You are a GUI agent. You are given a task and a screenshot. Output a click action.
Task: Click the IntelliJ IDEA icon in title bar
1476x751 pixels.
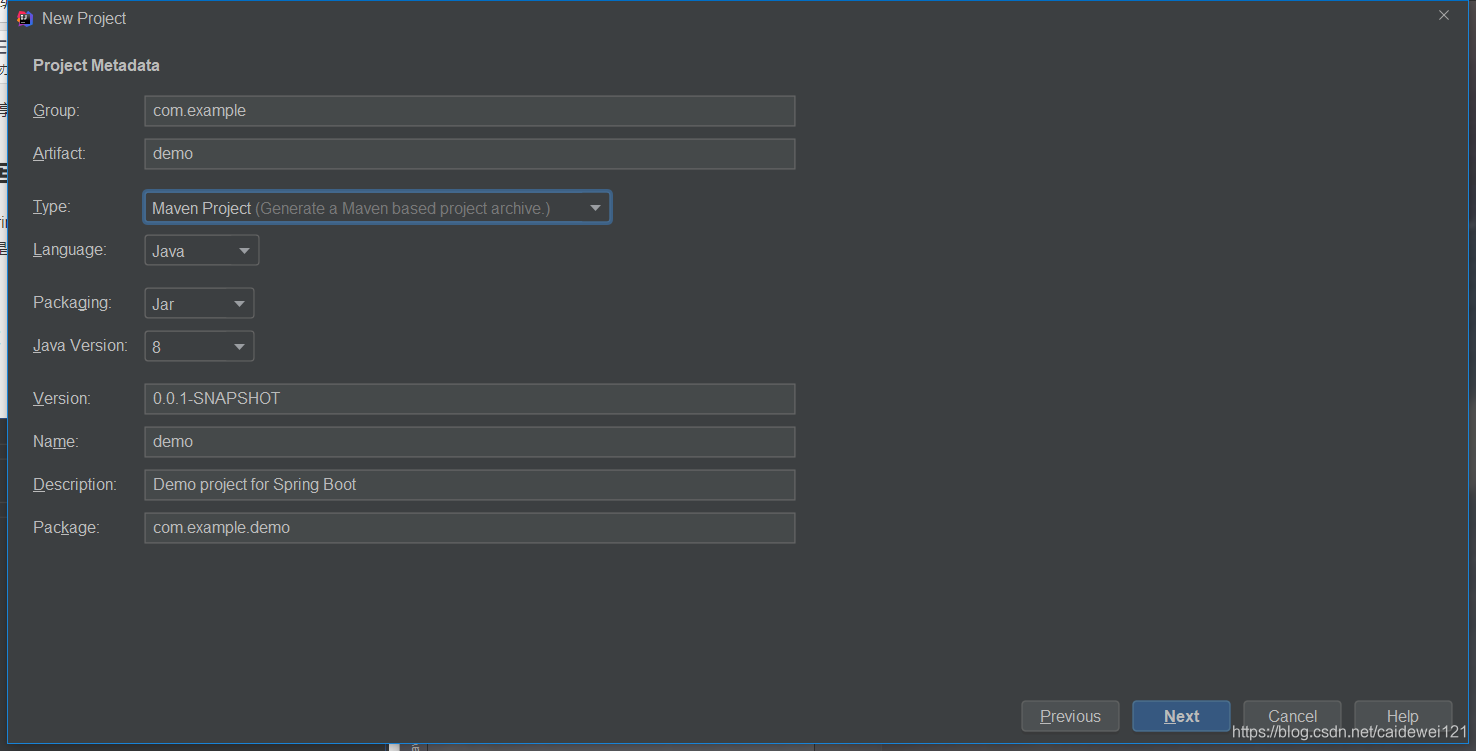pos(25,18)
